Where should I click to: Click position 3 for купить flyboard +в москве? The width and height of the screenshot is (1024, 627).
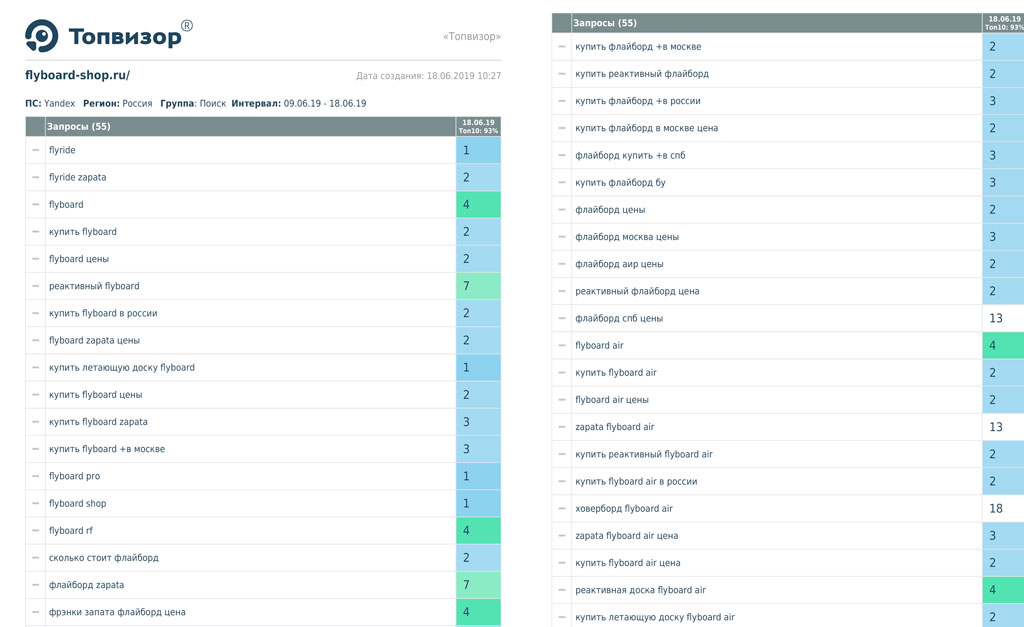point(478,449)
